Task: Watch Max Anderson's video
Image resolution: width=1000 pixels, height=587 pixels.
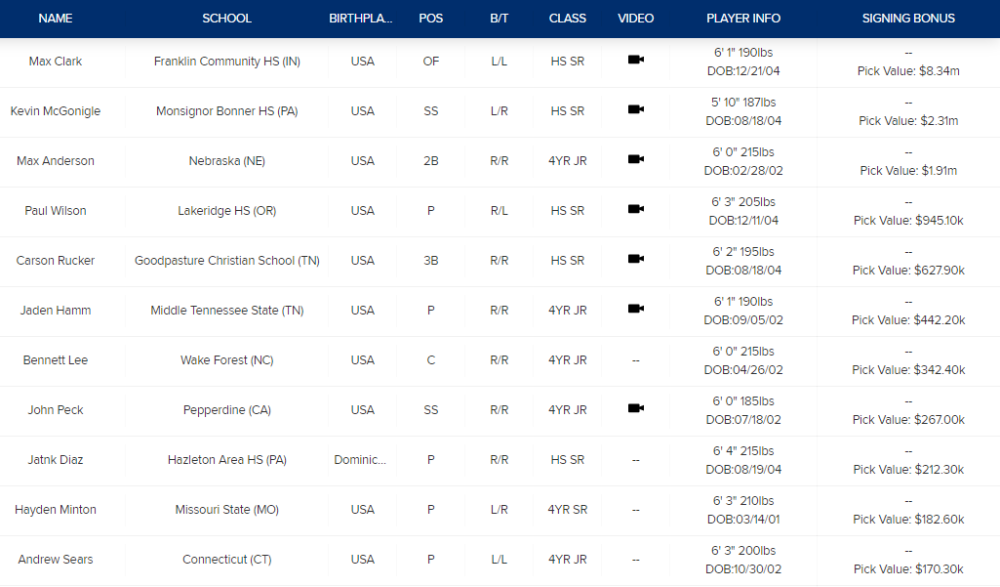Action: coord(635,160)
